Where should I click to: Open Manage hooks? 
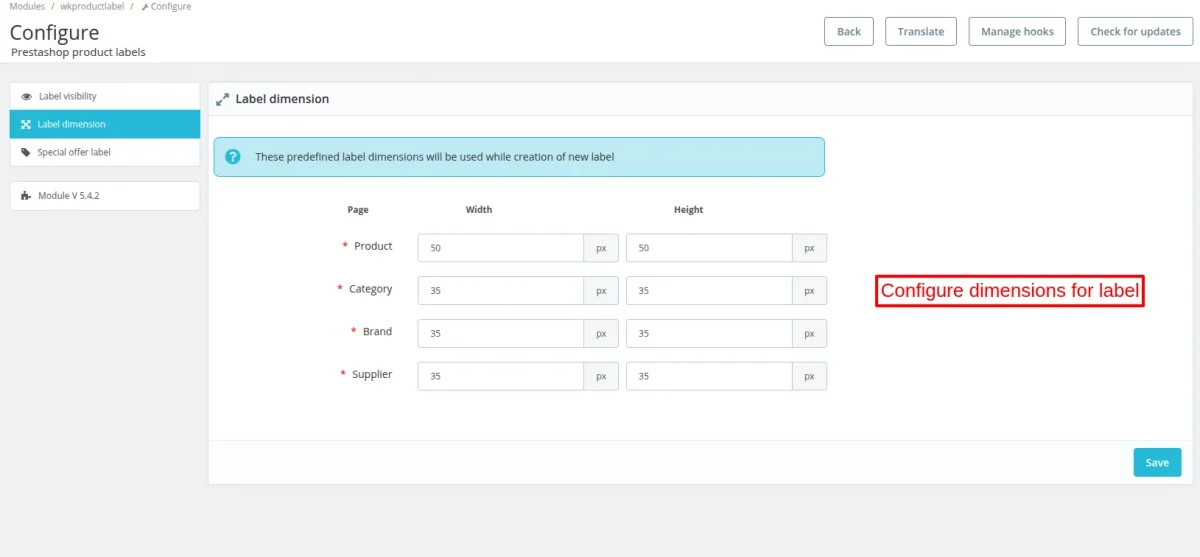coord(1017,31)
